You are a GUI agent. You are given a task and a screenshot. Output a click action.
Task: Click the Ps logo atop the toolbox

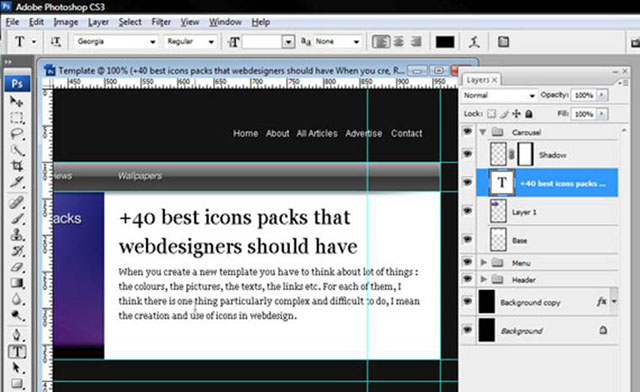coord(17,84)
